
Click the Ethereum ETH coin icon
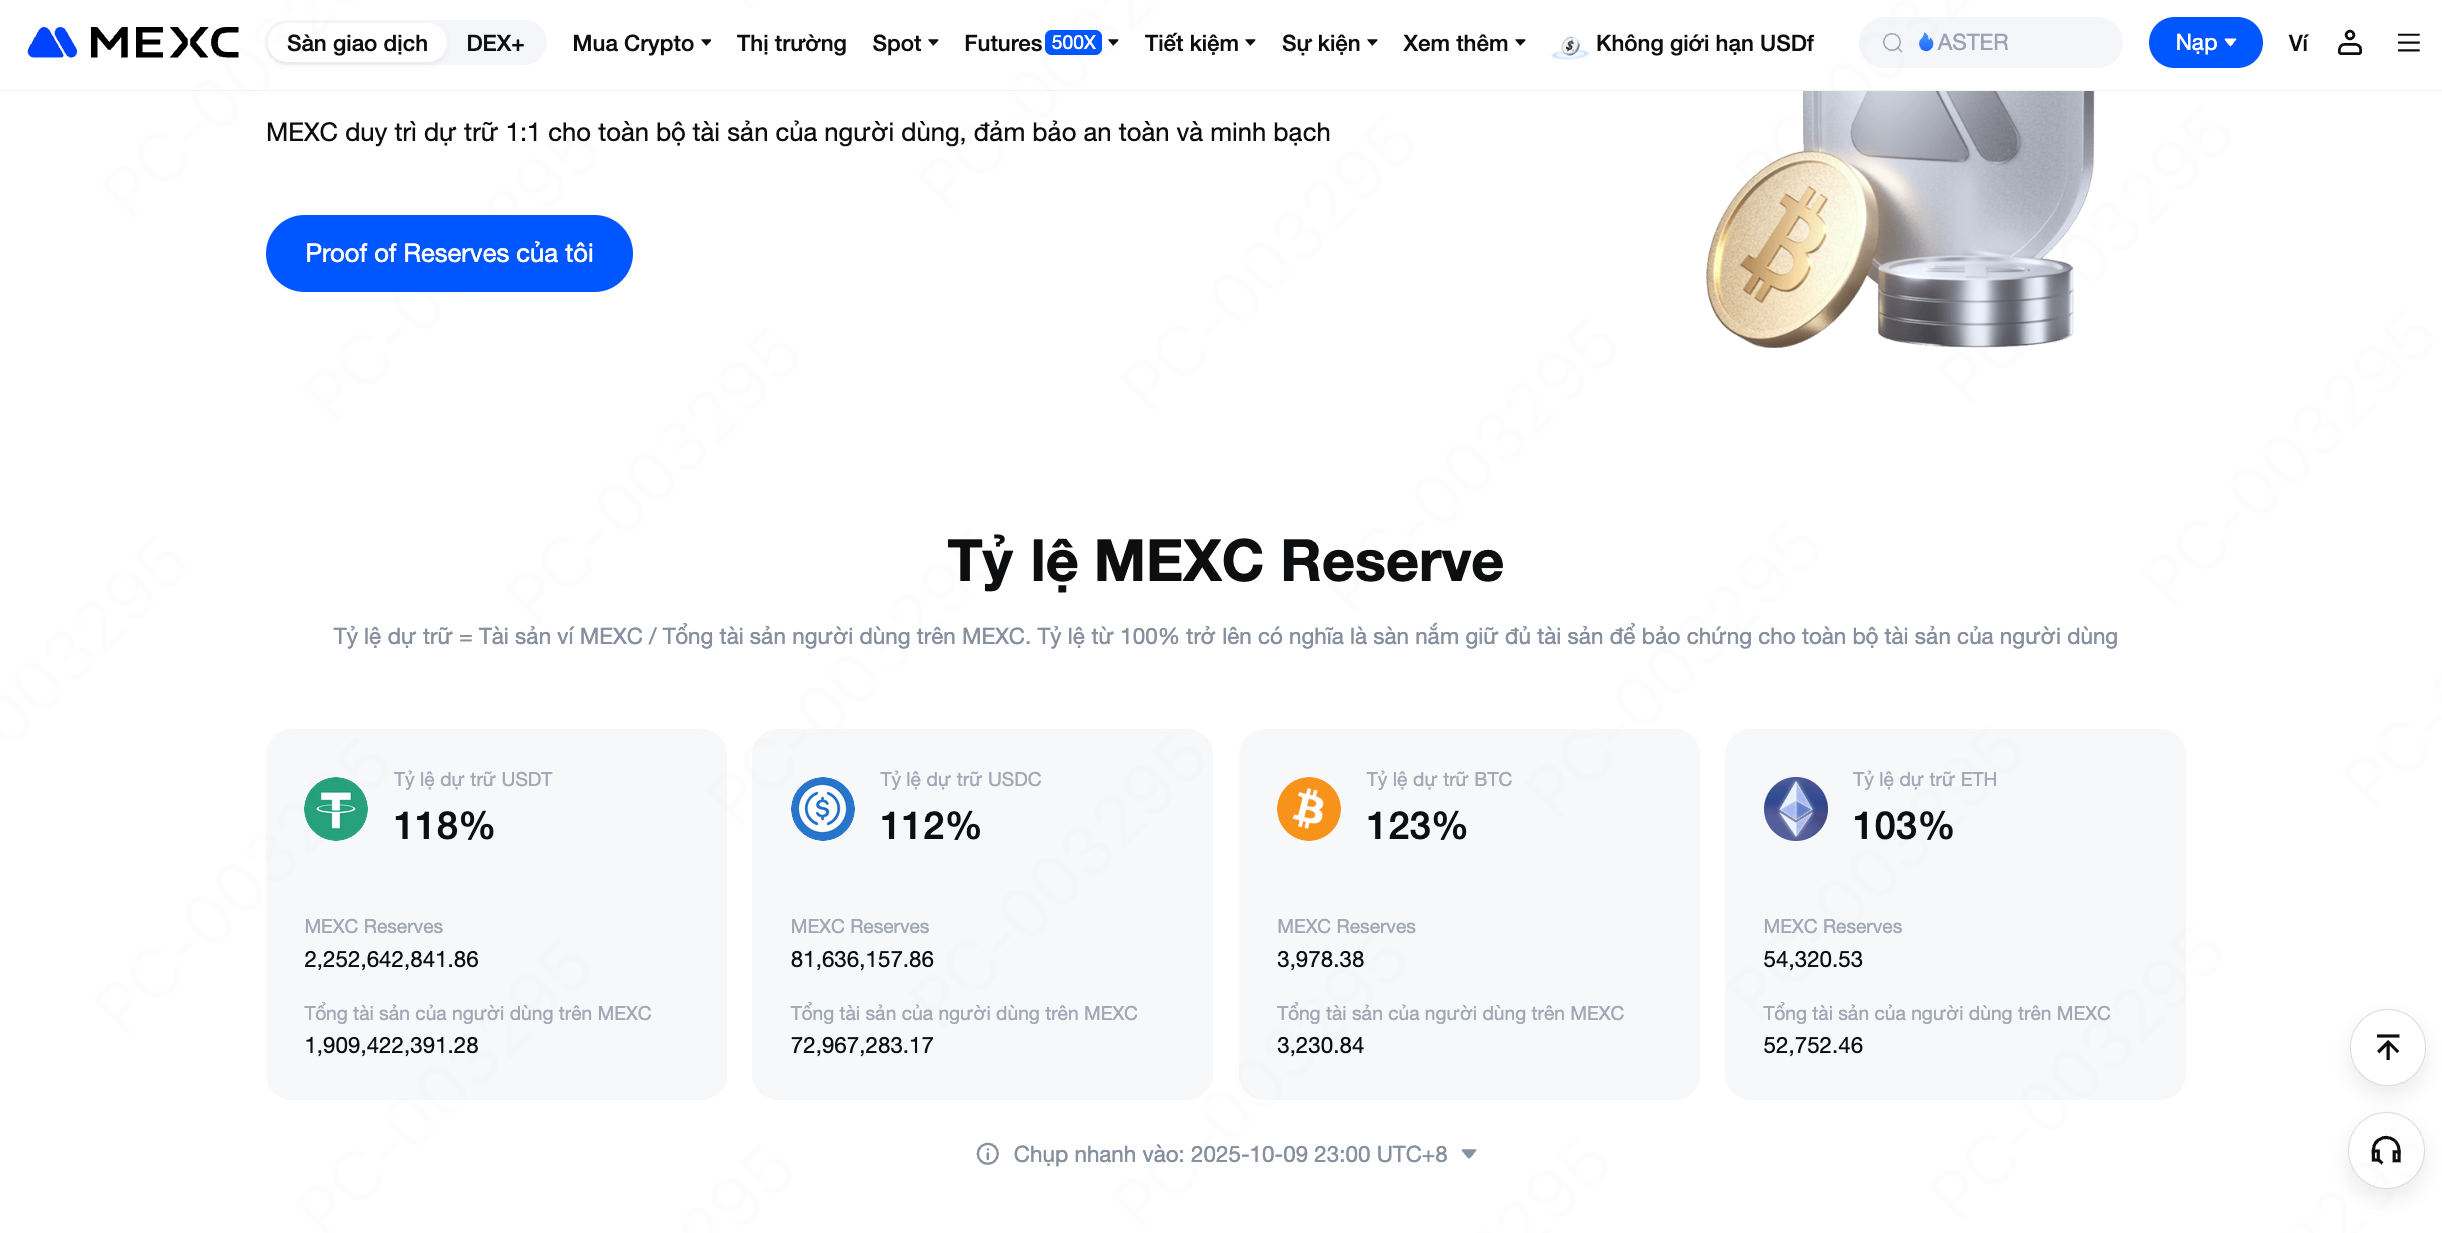pos(1795,809)
